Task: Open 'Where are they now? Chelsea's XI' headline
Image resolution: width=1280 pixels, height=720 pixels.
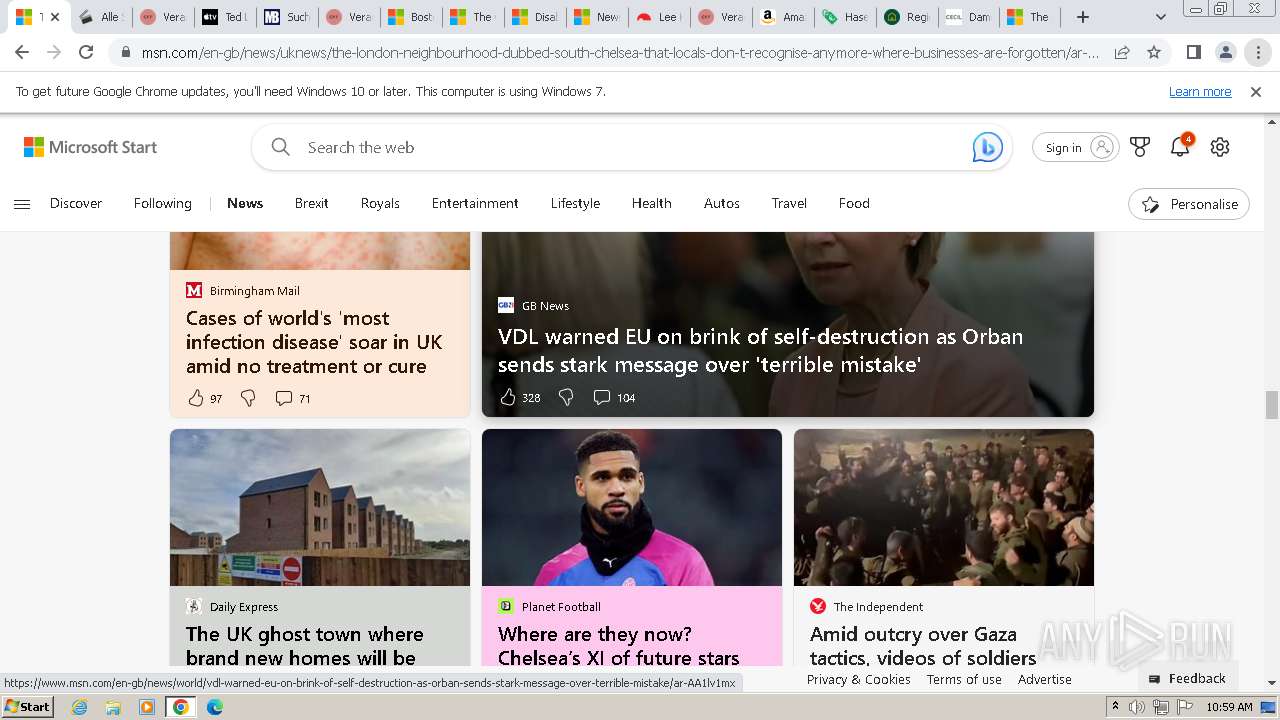Action: pos(619,646)
